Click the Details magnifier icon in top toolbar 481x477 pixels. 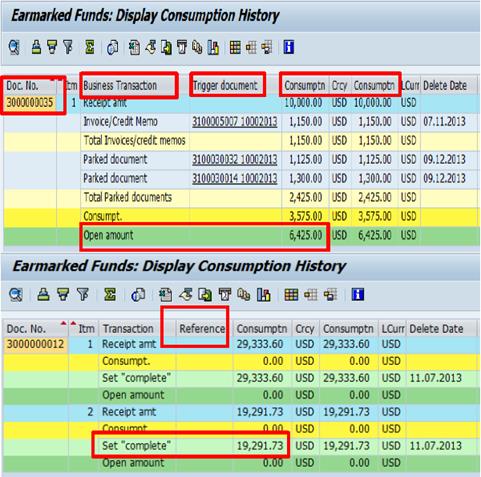coord(14,47)
